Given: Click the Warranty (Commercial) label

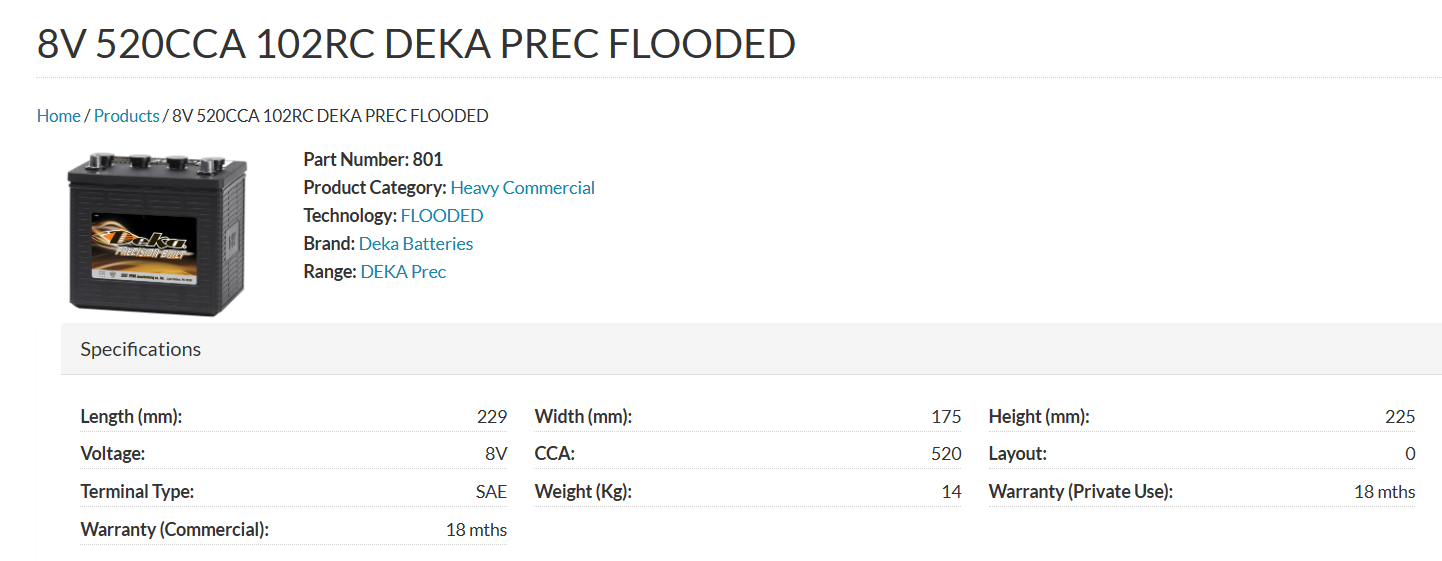Looking at the screenshot, I should click(174, 530).
